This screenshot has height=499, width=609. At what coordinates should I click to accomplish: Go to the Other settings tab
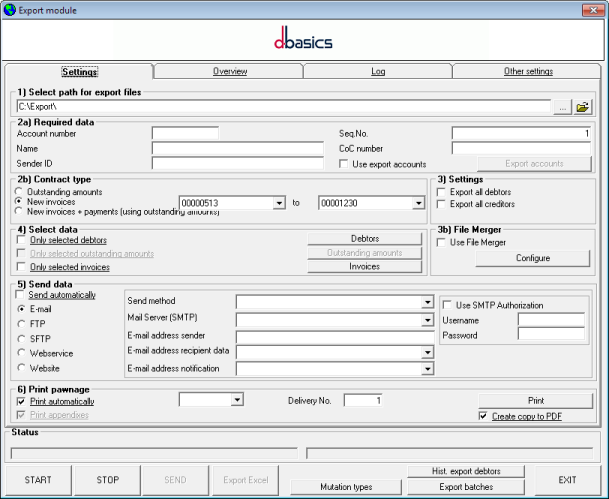click(528, 71)
